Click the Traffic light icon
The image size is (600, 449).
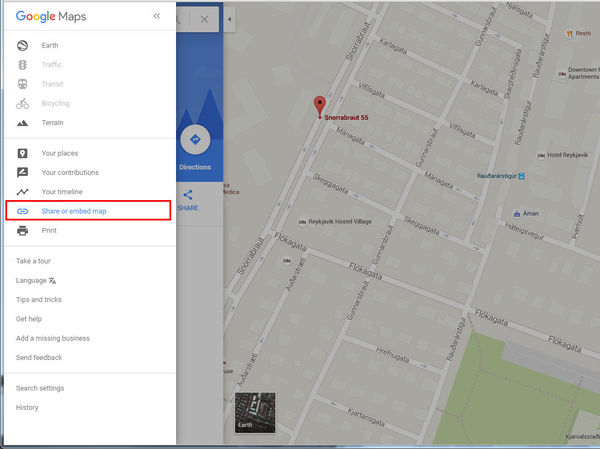point(23,65)
